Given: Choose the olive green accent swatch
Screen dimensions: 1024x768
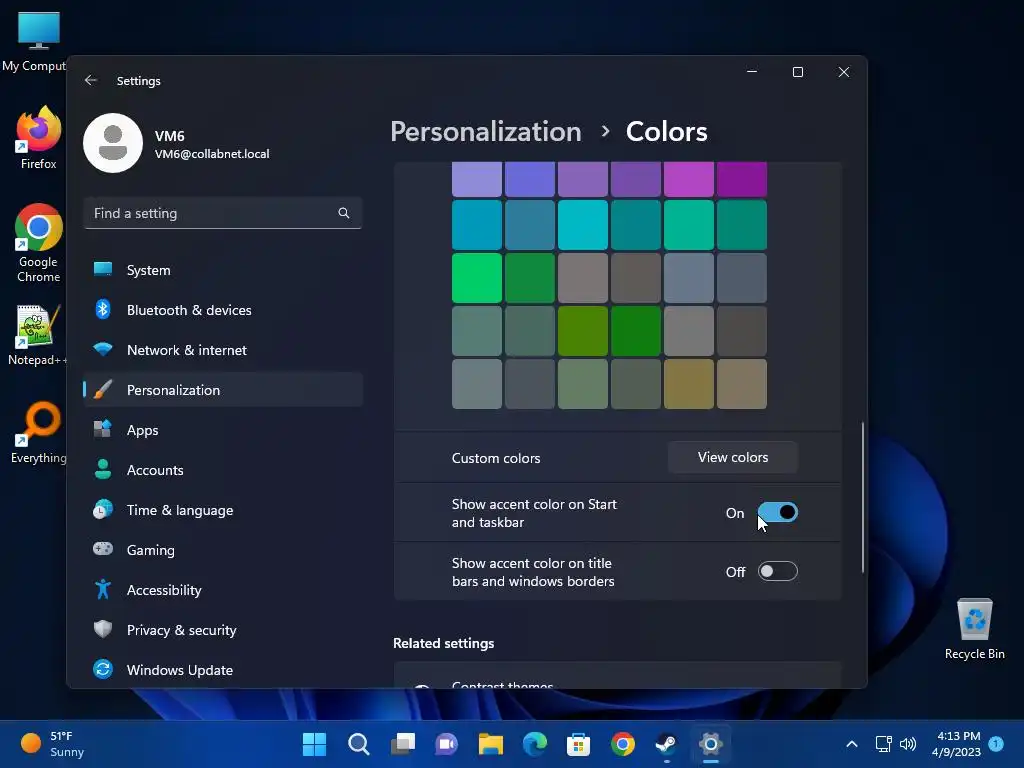Looking at the screenshot, I should point(583,331).
